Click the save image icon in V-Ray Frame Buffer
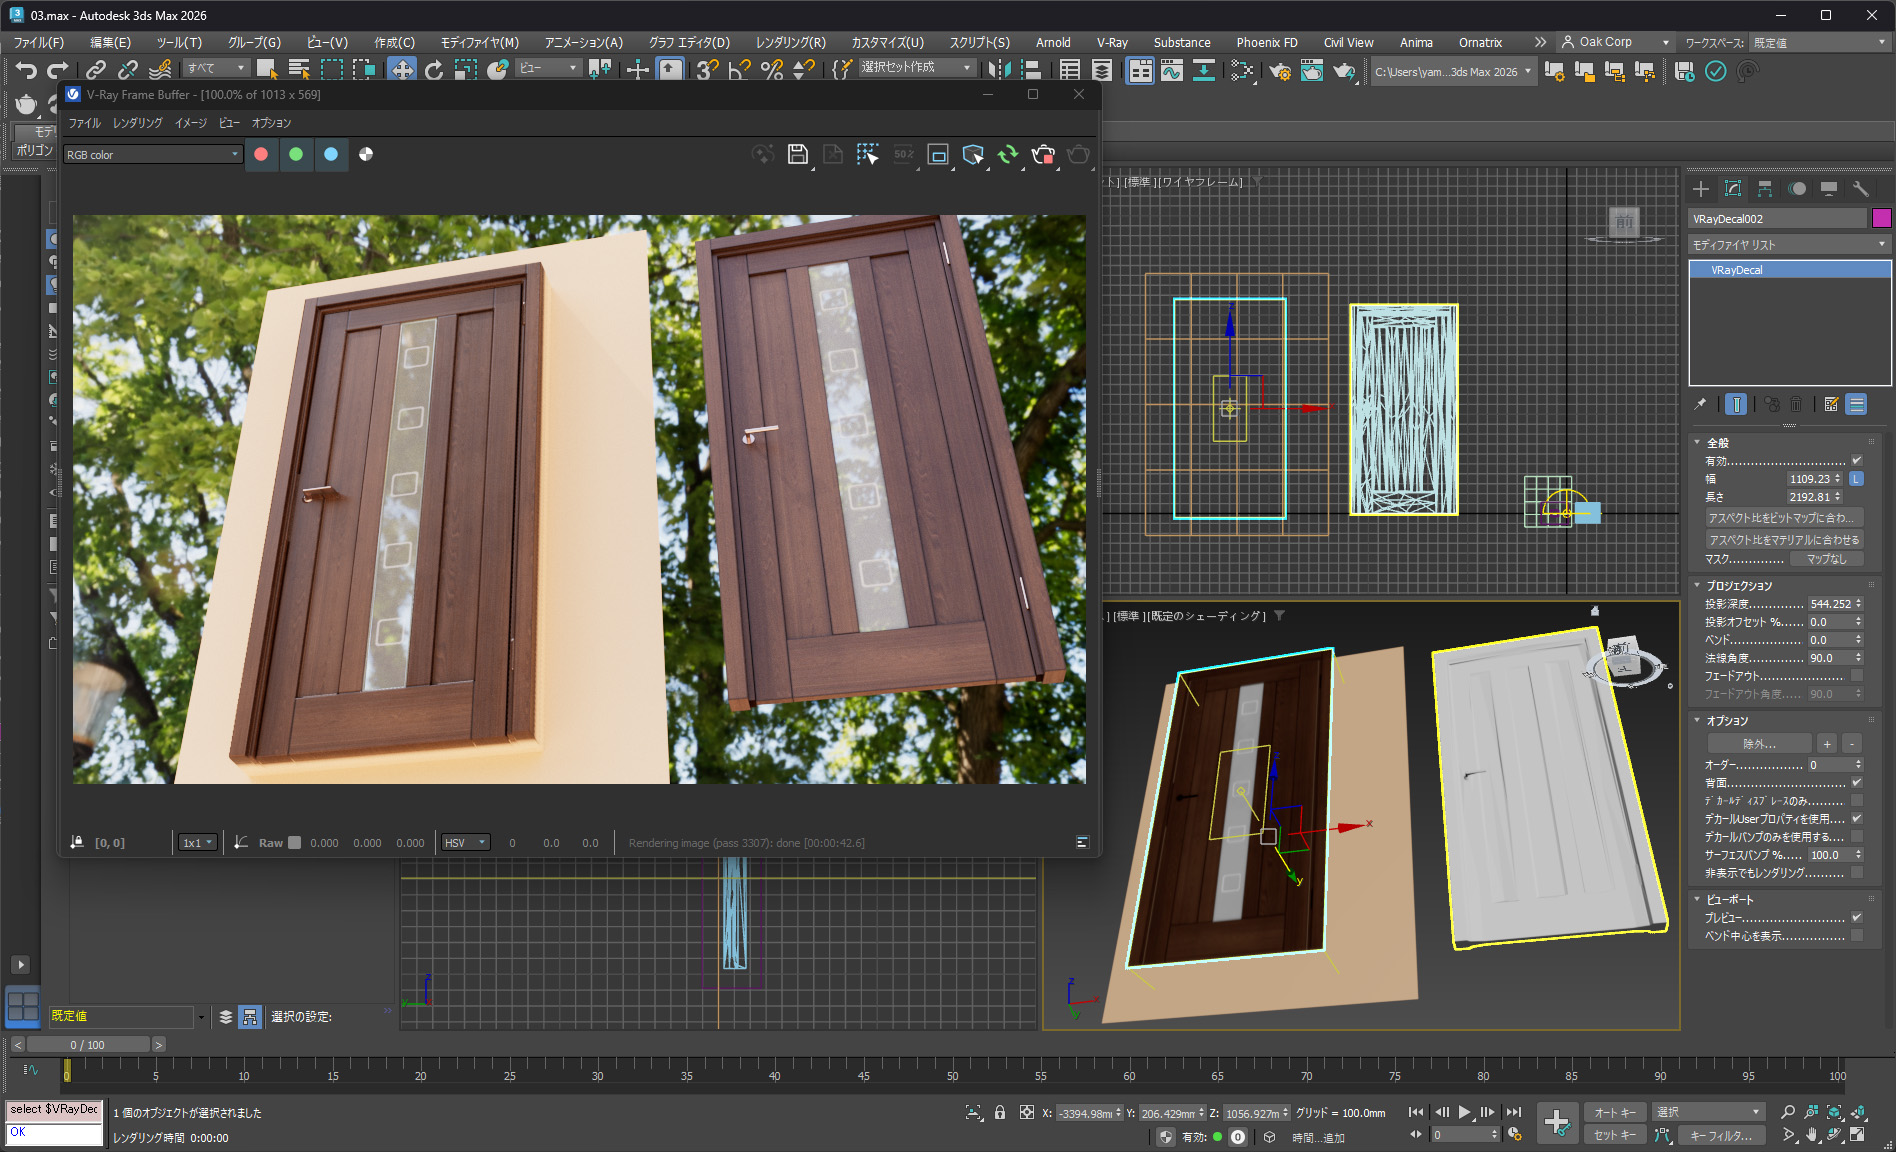This screenshot has width=1896, height=1152. click(x=797, y=154)
